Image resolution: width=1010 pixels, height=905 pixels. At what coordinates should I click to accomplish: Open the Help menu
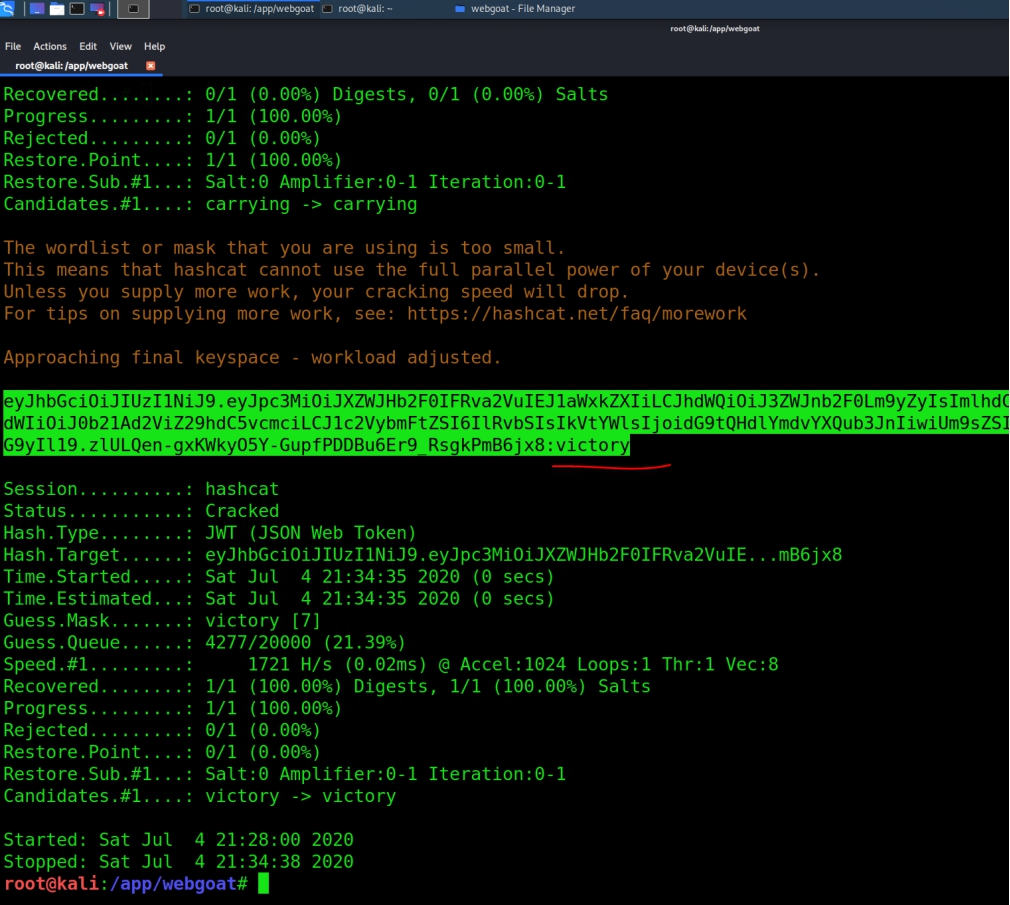(x=155, y=46)
